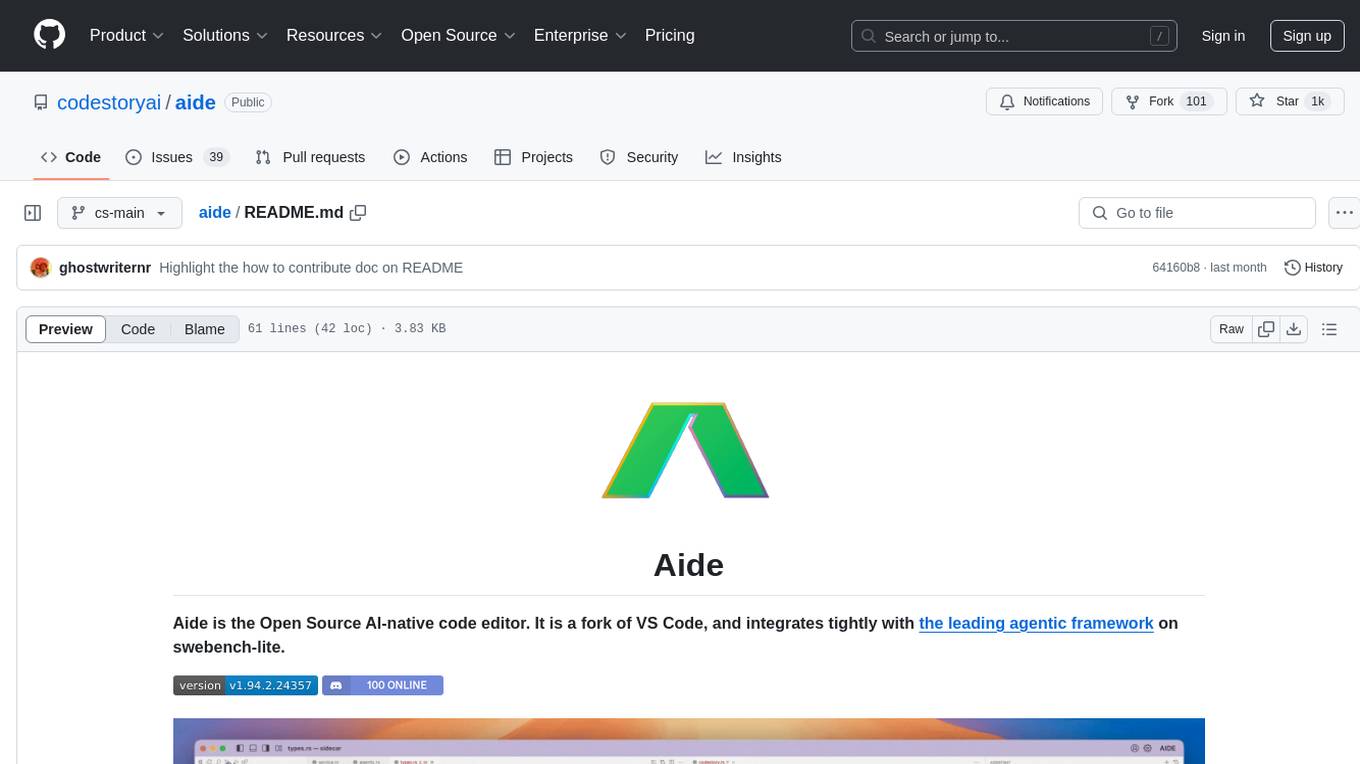Expand the Enterprise menu
Screen dimensions: 1360x764
tap(580, 35)
